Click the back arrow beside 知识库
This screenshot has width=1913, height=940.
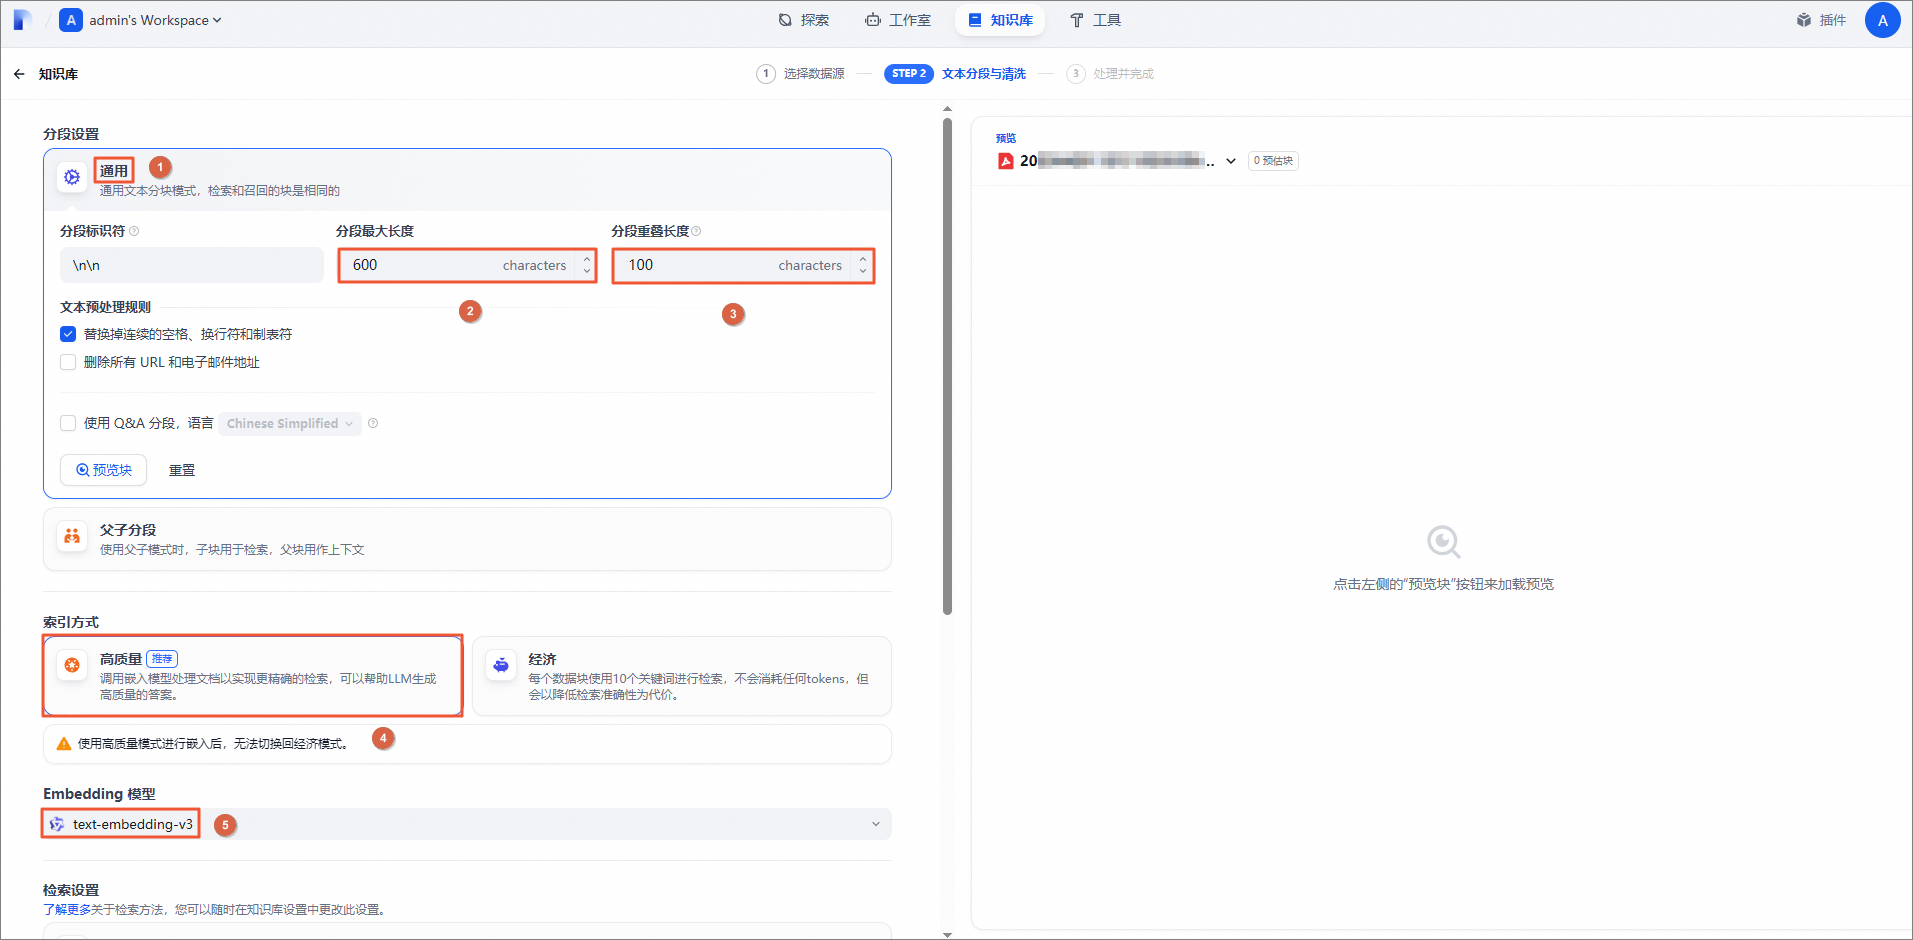[19, 74]
